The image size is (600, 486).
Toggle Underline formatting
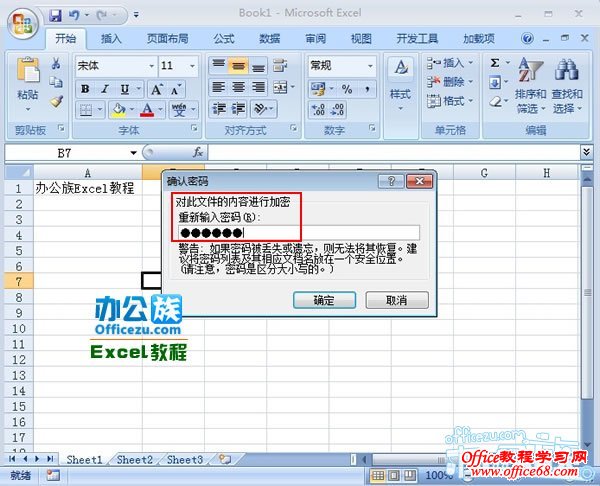[x=125, y=89]
